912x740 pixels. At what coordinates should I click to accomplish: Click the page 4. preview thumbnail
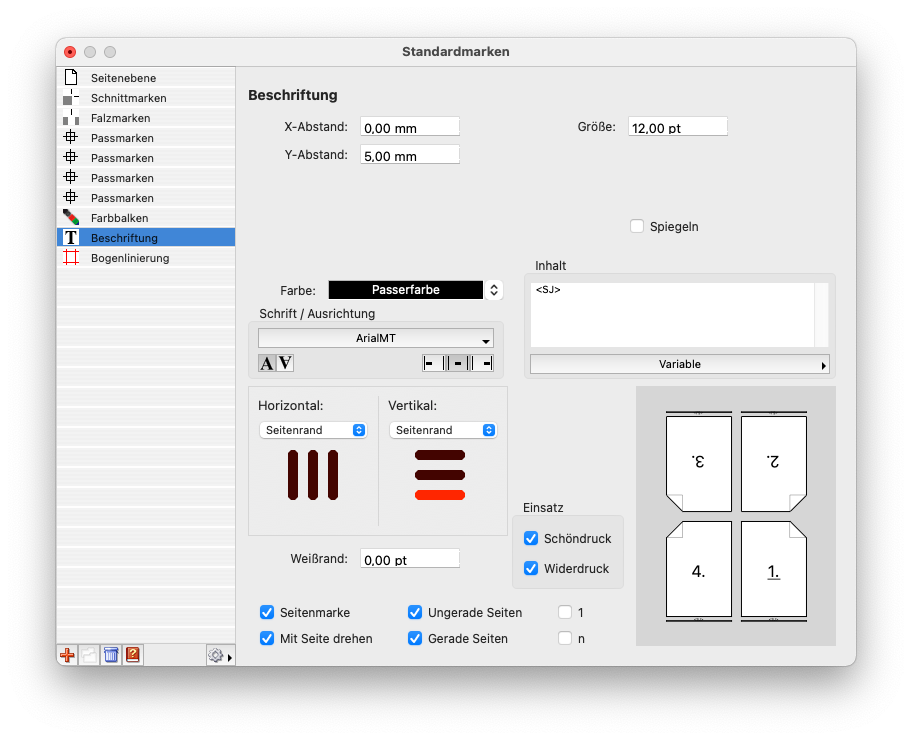[699, 569]
